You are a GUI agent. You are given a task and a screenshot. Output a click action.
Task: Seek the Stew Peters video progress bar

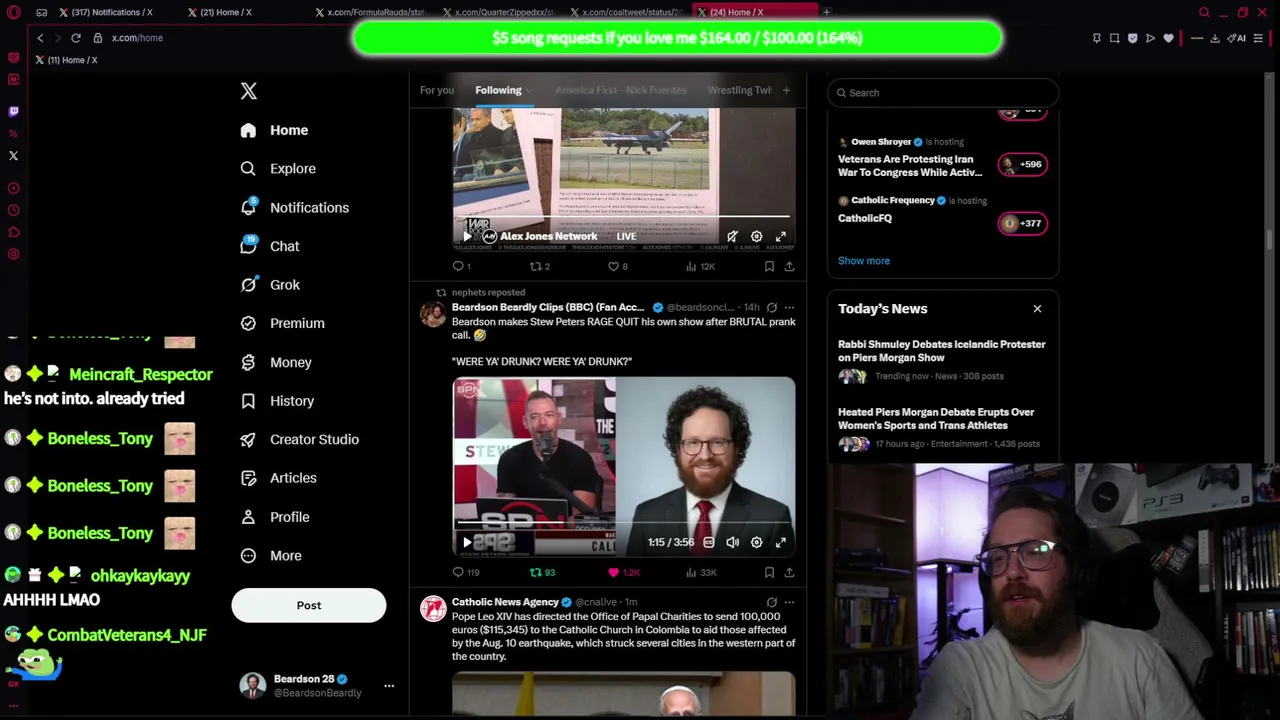624,523
